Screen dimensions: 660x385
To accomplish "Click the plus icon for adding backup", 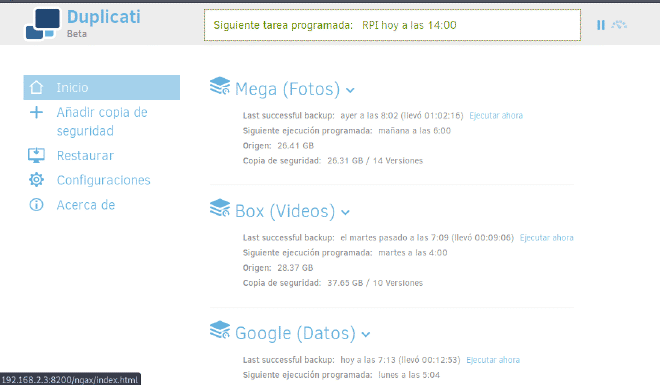I will click(36, 112).
